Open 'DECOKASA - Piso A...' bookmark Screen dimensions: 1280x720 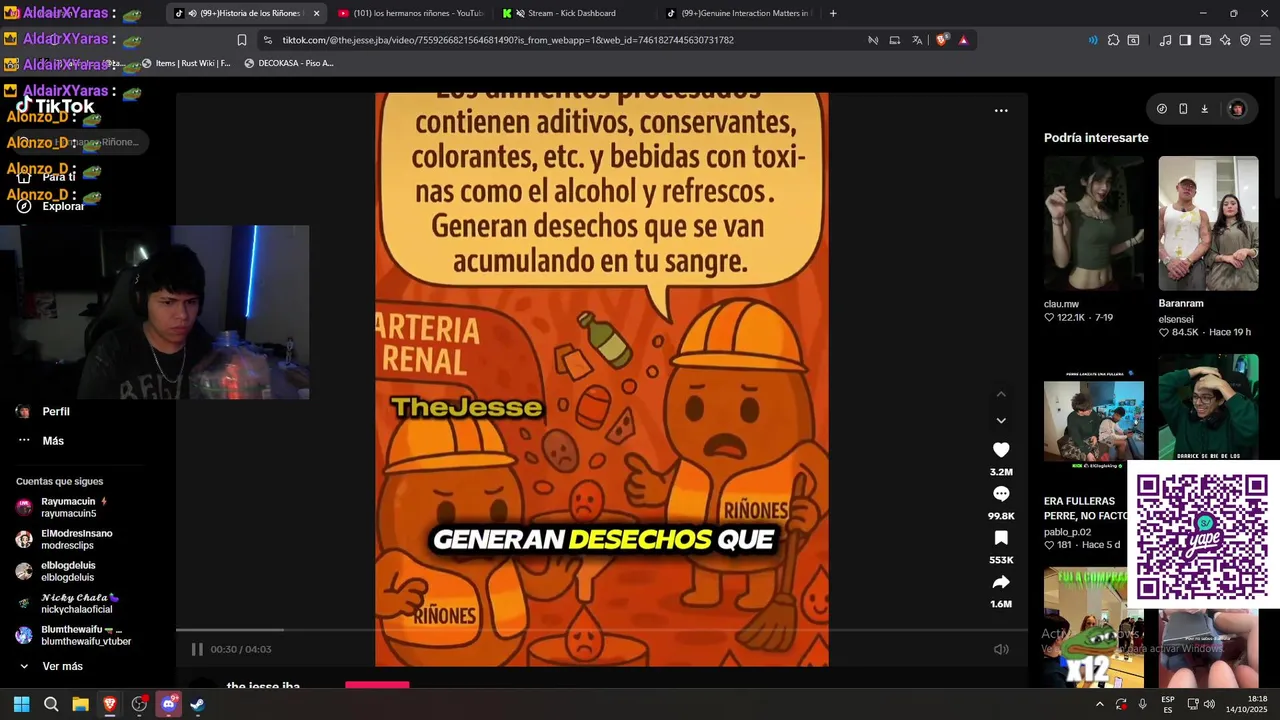click(x=289, y=63)
